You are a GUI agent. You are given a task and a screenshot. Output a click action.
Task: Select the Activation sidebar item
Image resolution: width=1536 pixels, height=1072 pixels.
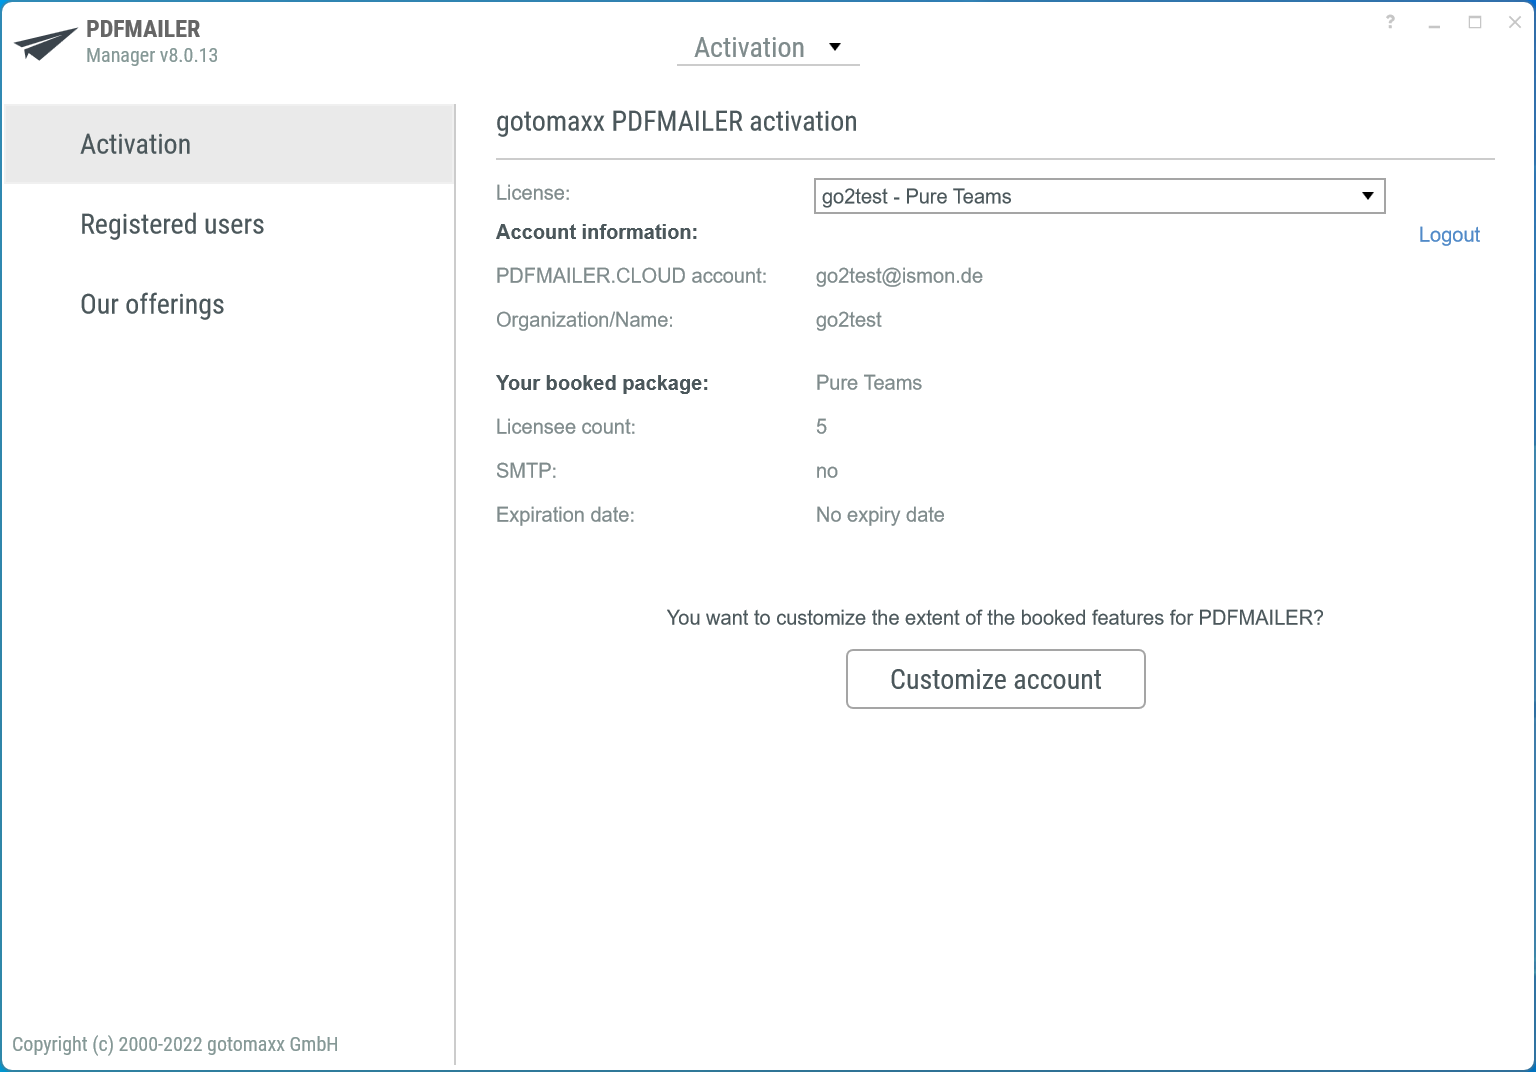[230, 144]
